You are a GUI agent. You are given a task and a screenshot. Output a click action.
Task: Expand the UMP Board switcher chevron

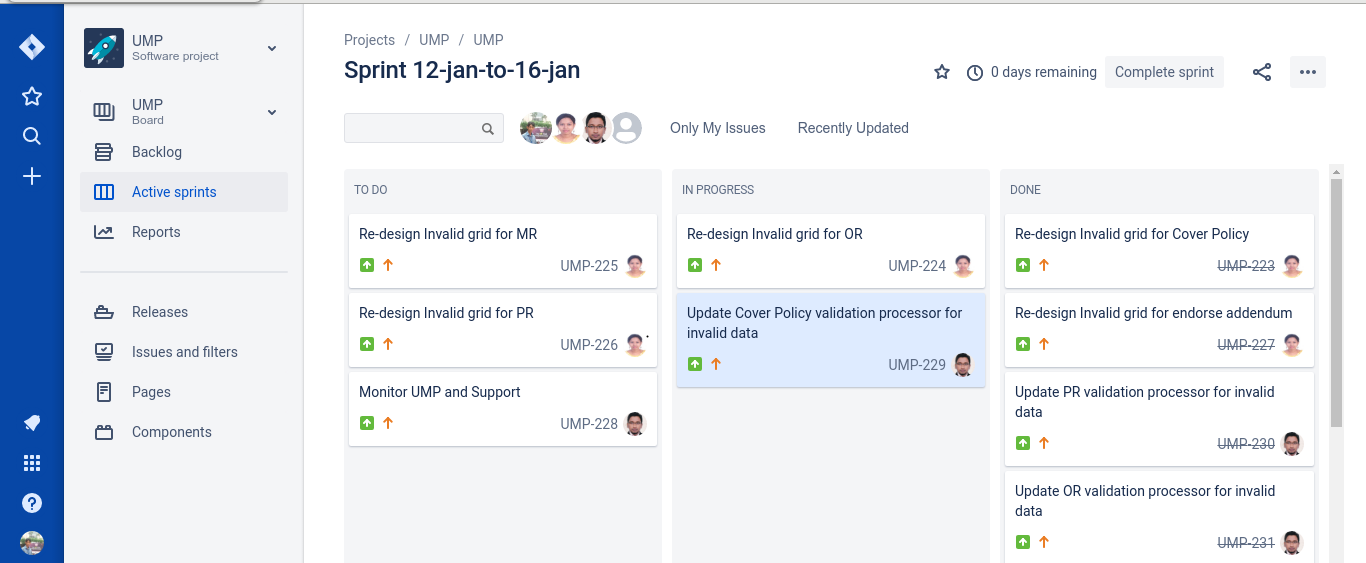(272, 112)
